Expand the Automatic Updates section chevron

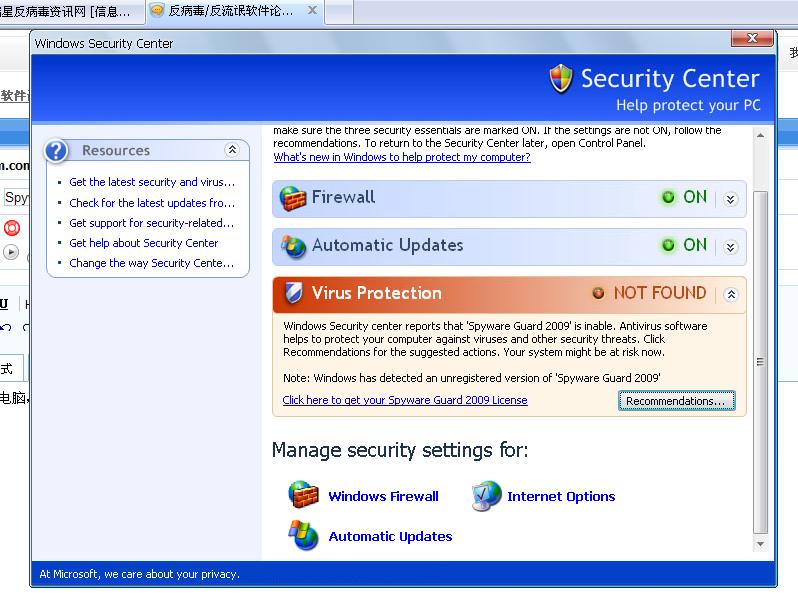pyautogui.click(x=730, y=246)
